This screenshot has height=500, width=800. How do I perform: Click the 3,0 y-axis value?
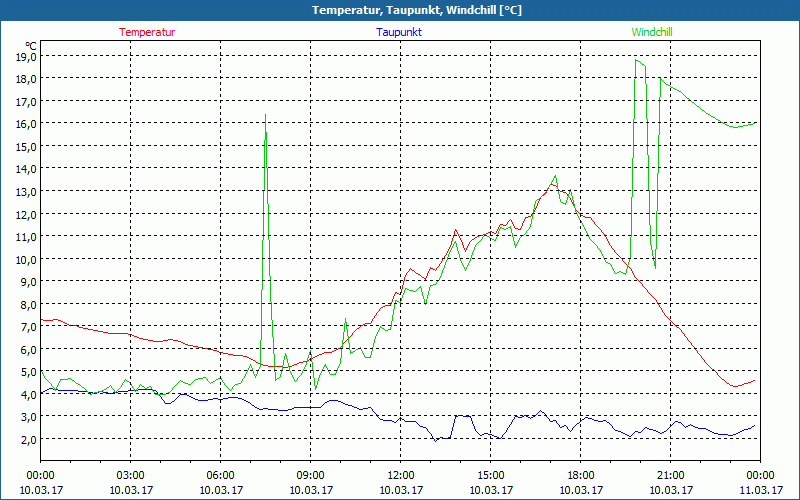click(x=29, y=416)
